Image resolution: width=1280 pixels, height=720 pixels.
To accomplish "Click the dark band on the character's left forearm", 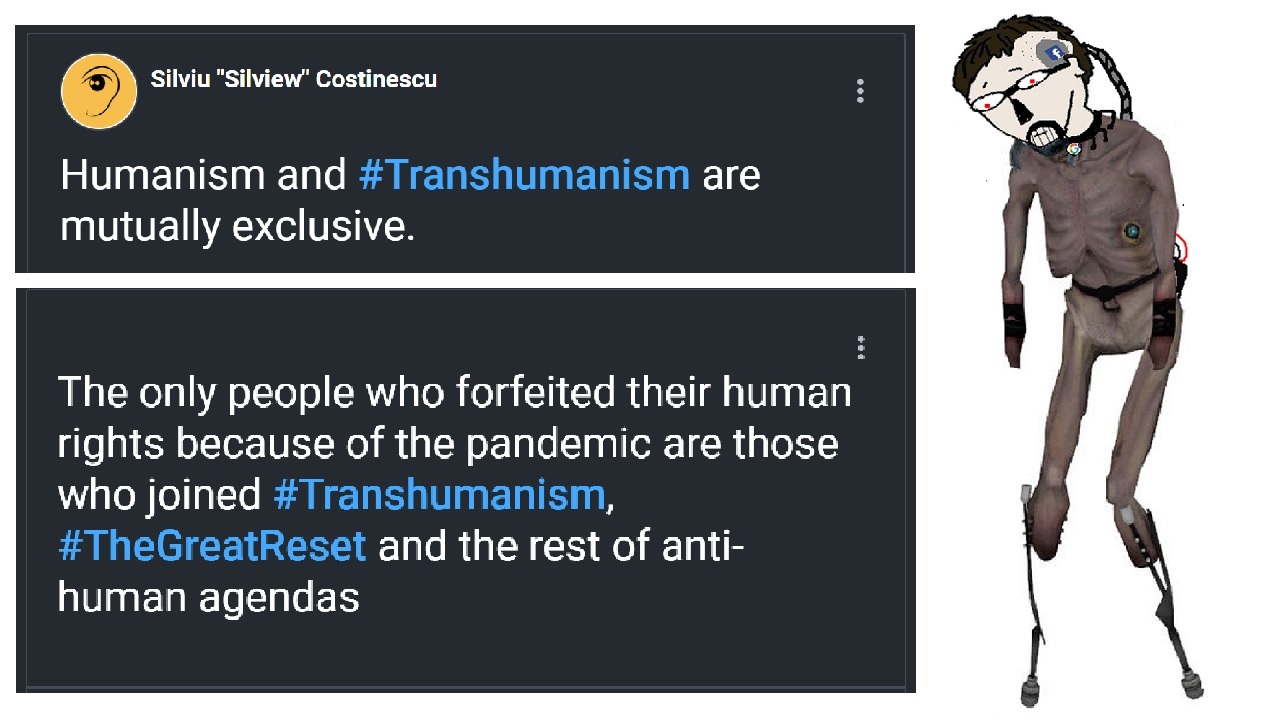I will click(1018, 322).
